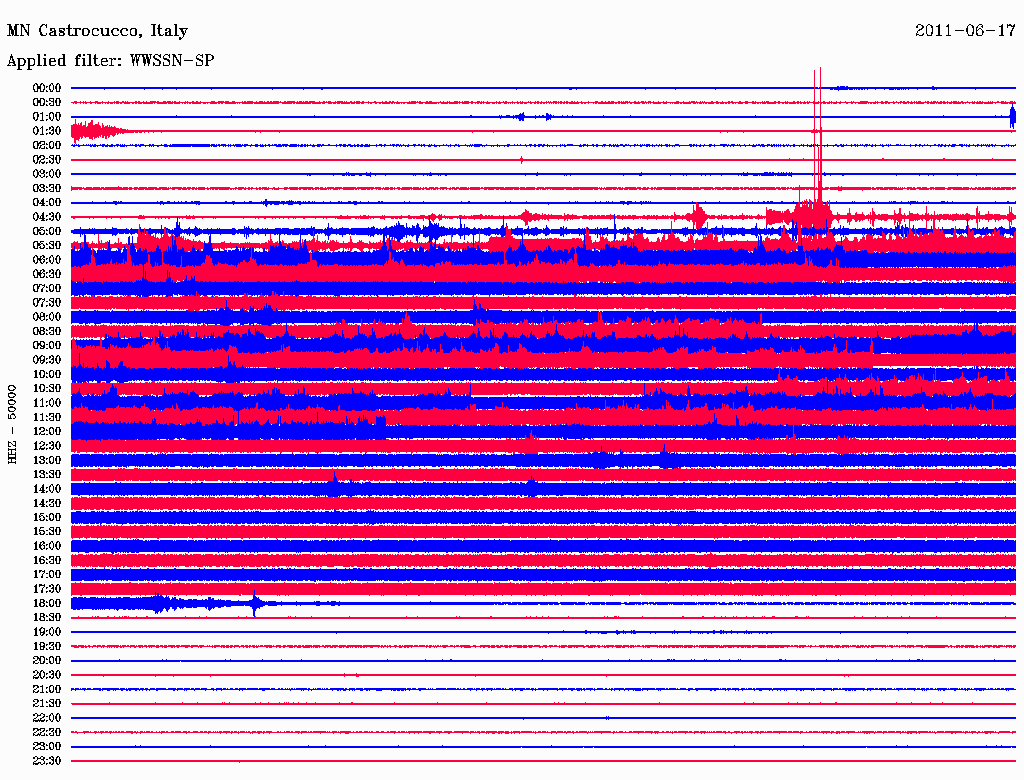Select the blue event spike on the 18:00 trace

point(255,603)
